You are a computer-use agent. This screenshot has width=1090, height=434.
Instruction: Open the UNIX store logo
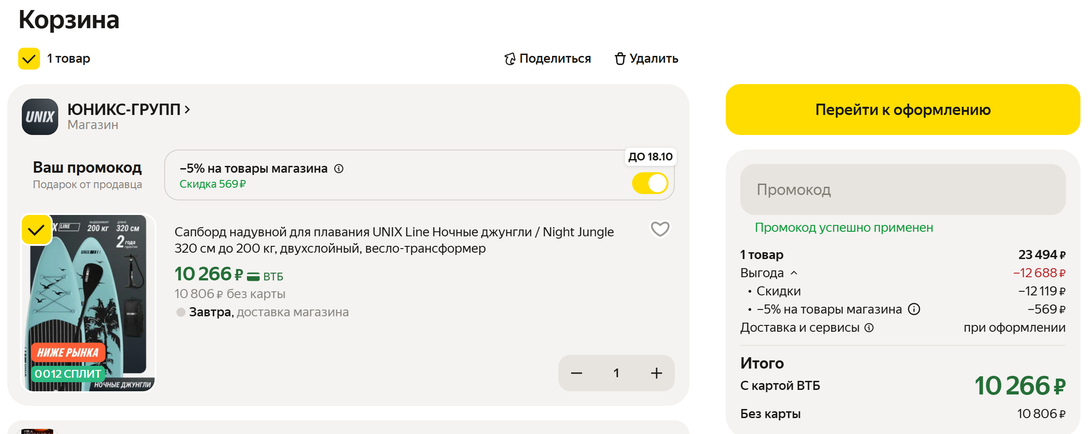click(40, 116)
